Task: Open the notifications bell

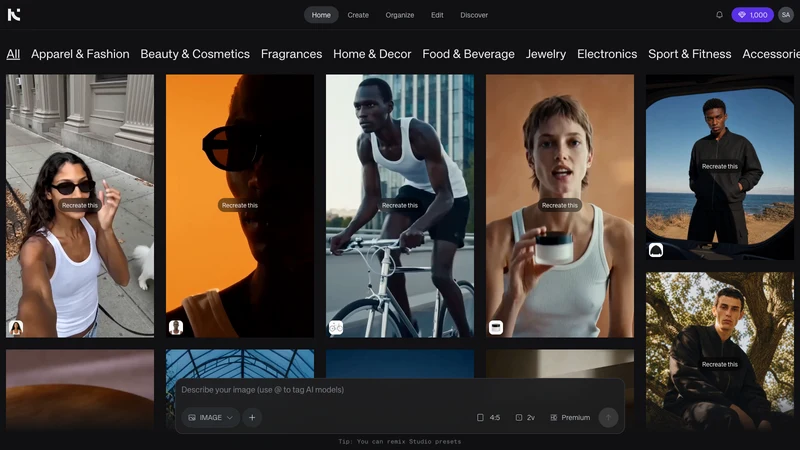Action: tap(719, 15)
